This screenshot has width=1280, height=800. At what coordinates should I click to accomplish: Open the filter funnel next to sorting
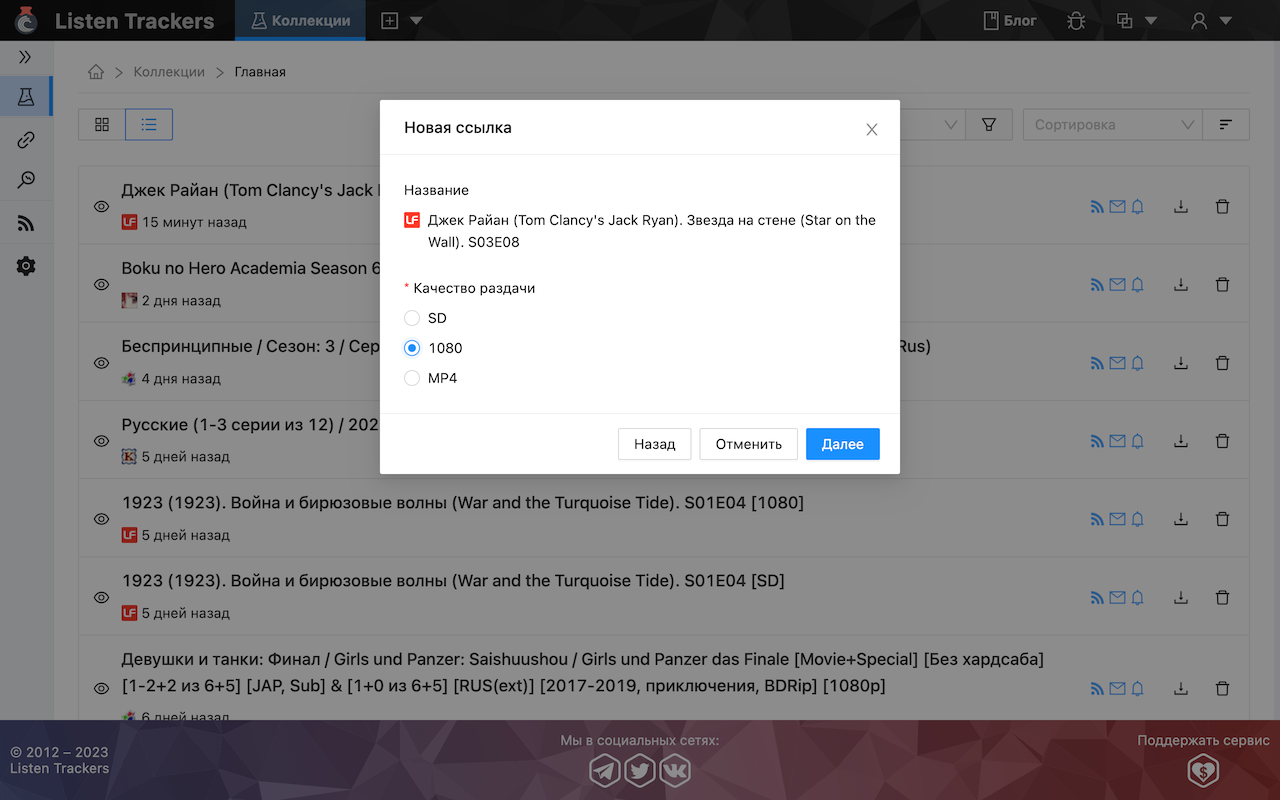[x=989, y=124]
